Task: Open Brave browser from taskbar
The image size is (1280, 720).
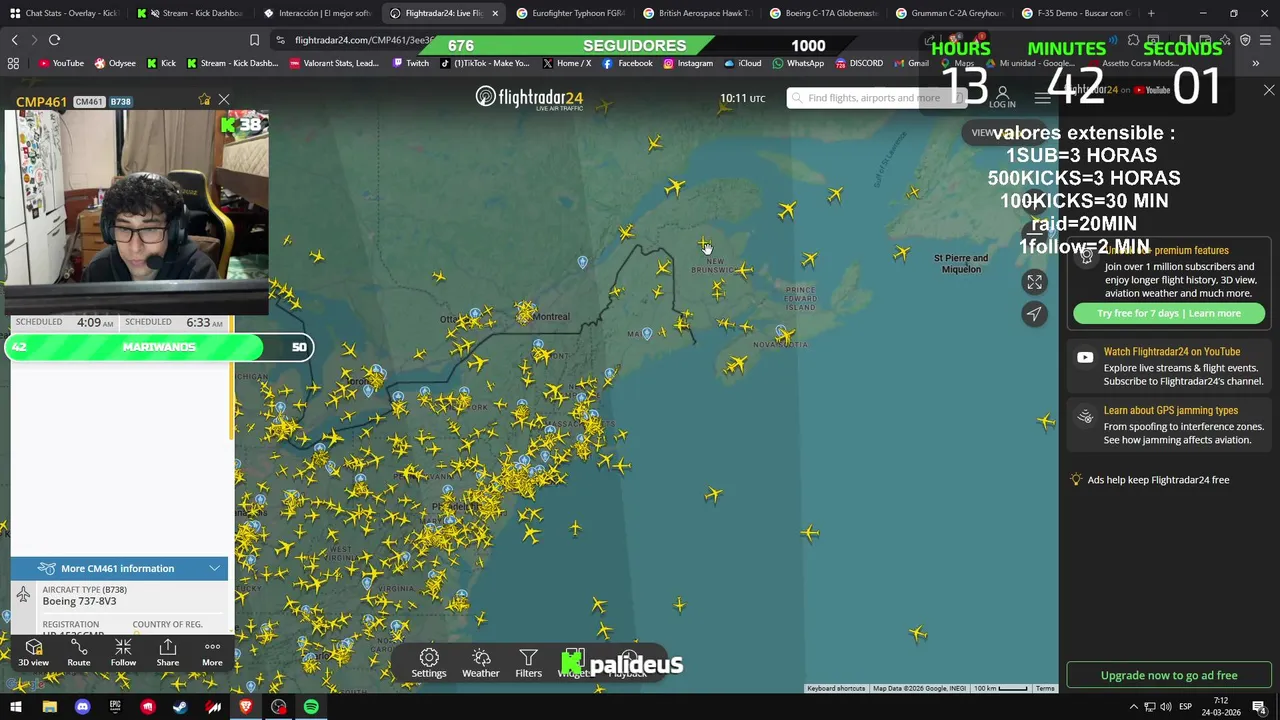Action: point(246,707)
